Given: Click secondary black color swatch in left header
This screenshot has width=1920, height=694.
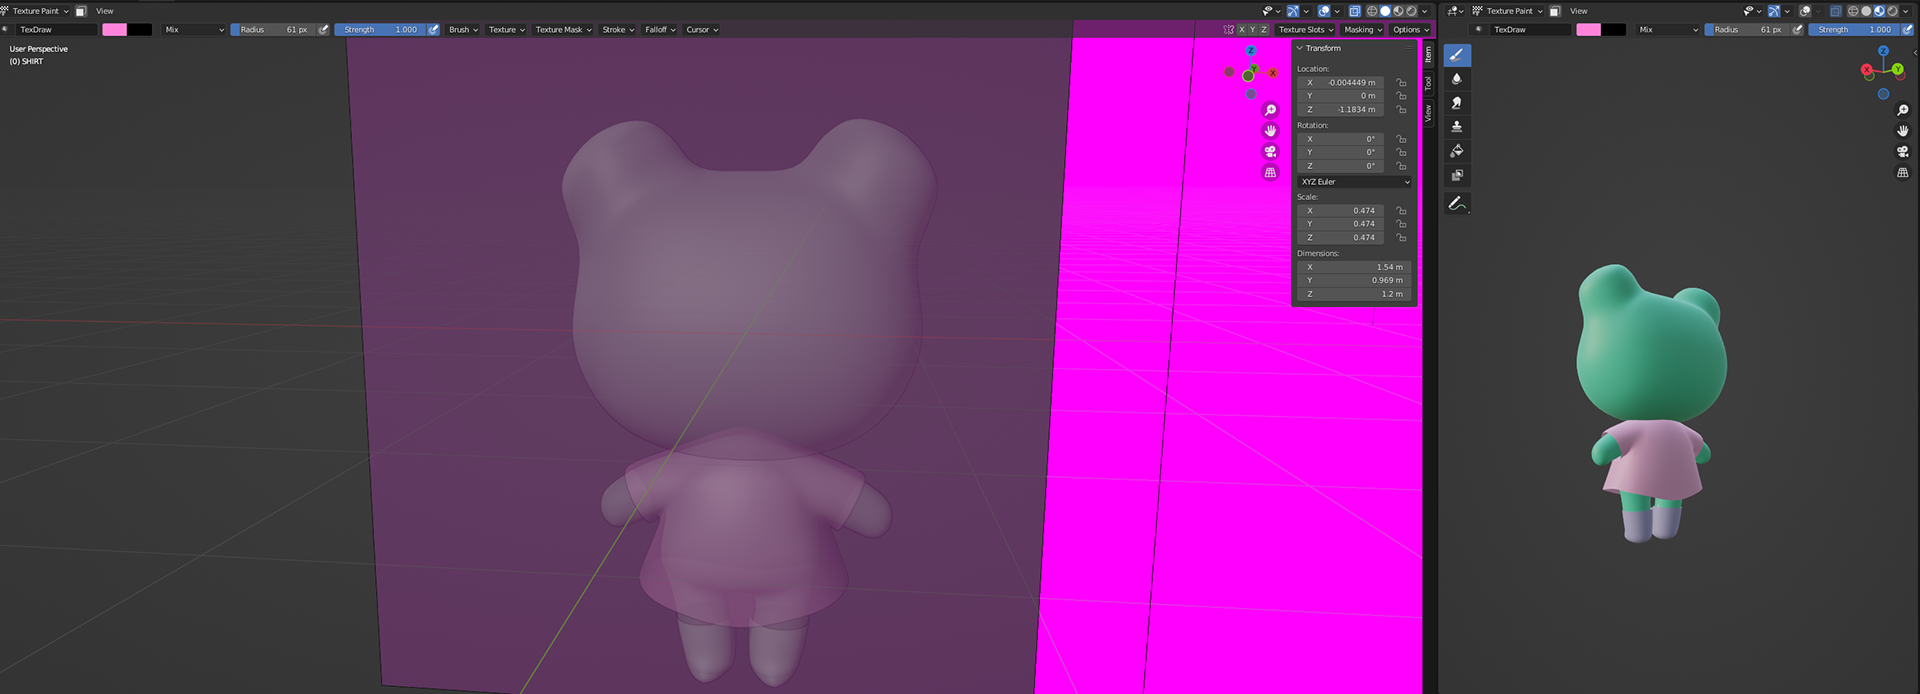Looking at the screenshot, I should (x=140, y=30).
